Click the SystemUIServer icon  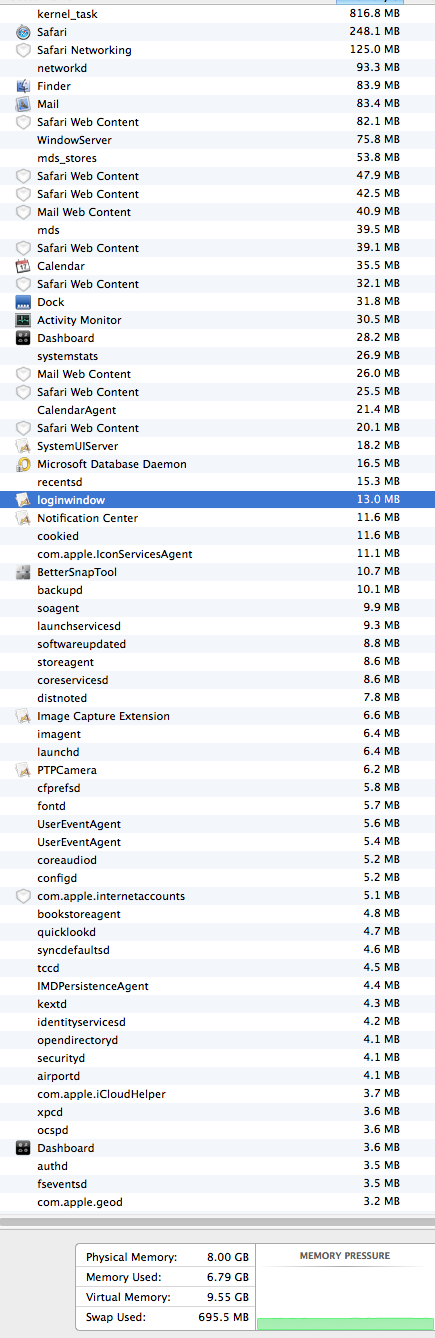pos(24,446)
